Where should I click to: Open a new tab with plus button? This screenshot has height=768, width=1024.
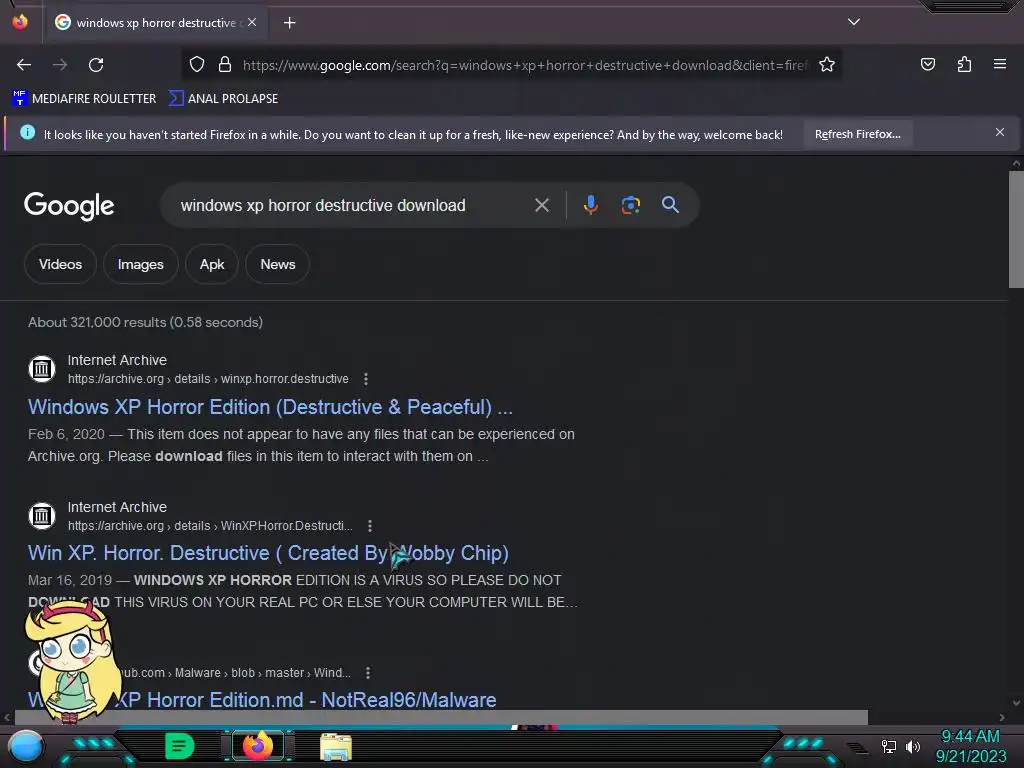pos(289,23)
